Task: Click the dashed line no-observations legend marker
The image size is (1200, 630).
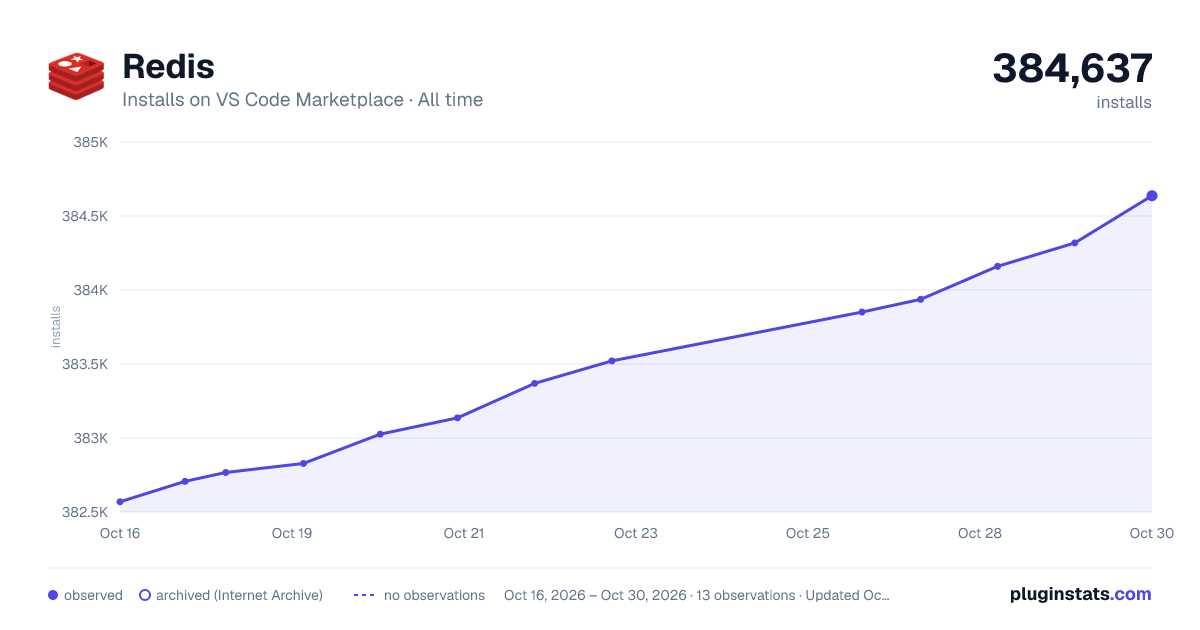Action: click(364, 595)
